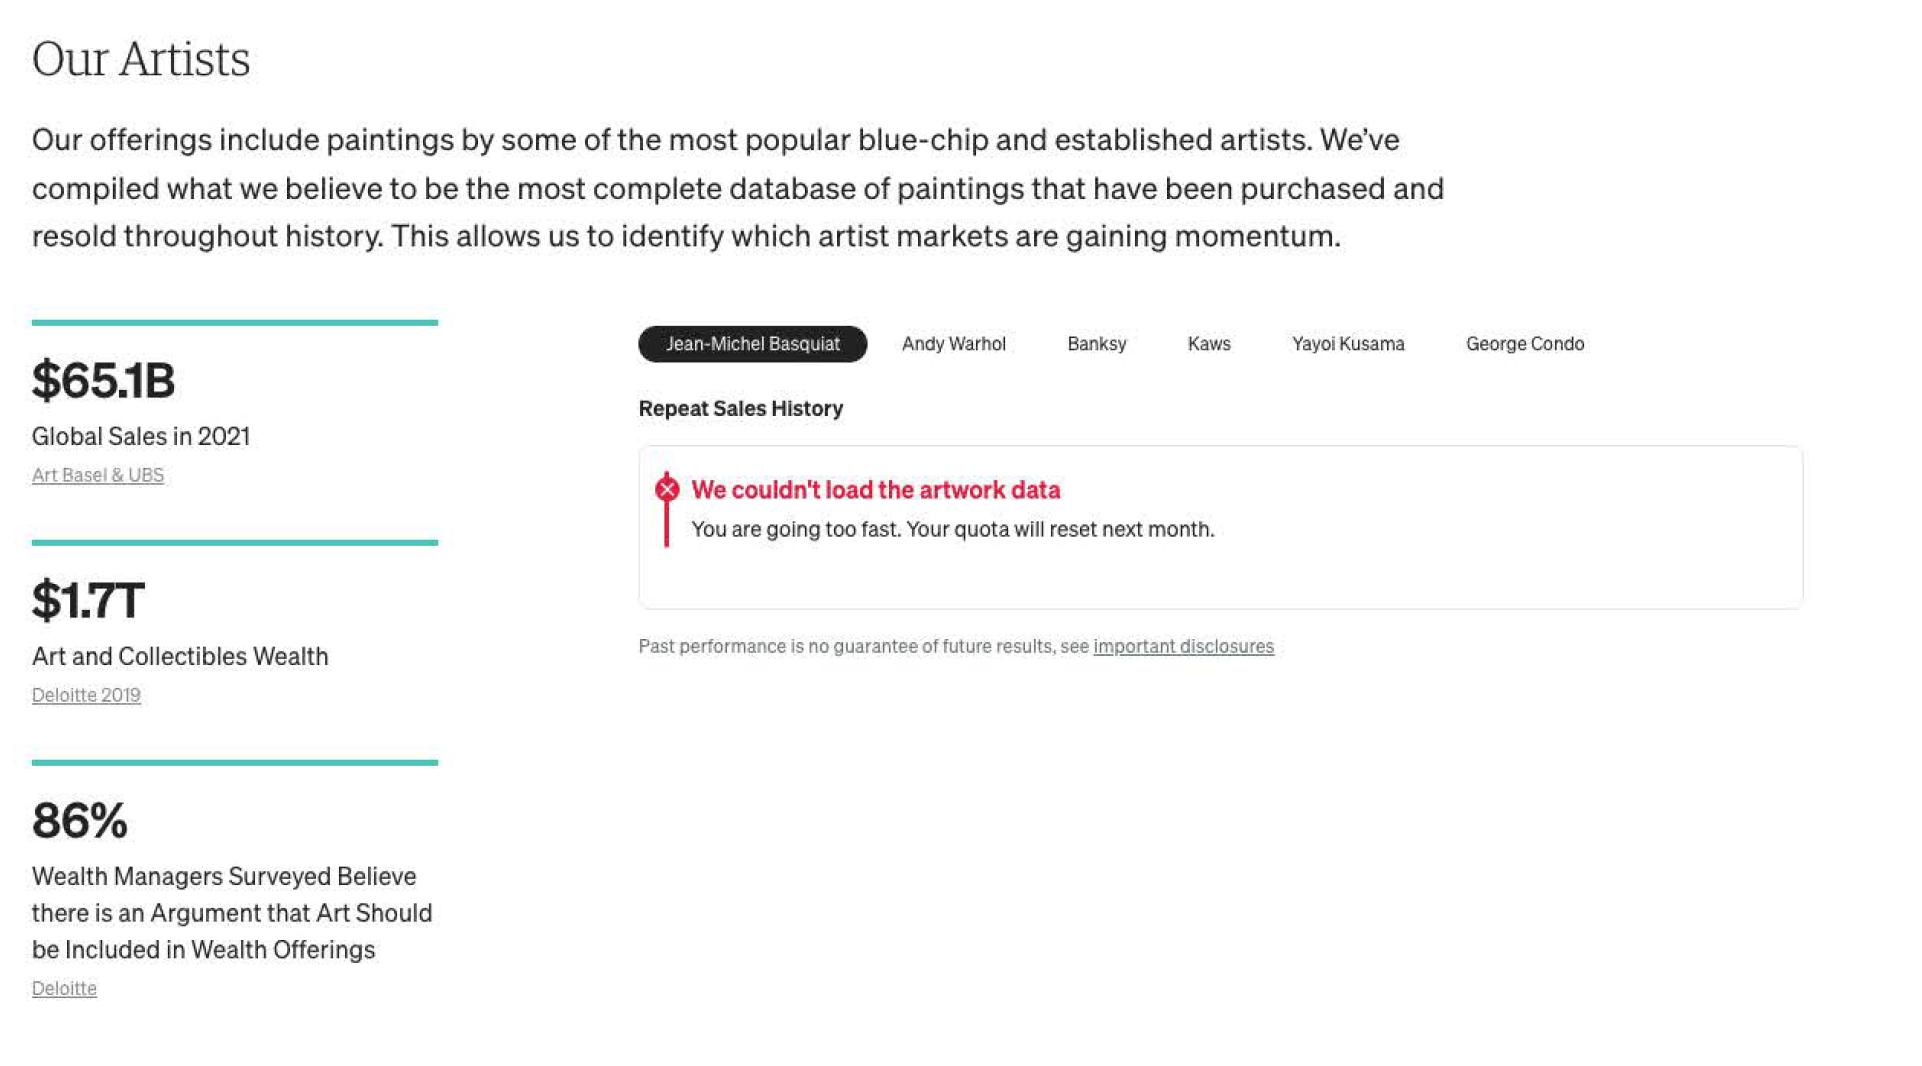
Task: Switch to the Andy Warhol tab
Action: click(953, 344)
